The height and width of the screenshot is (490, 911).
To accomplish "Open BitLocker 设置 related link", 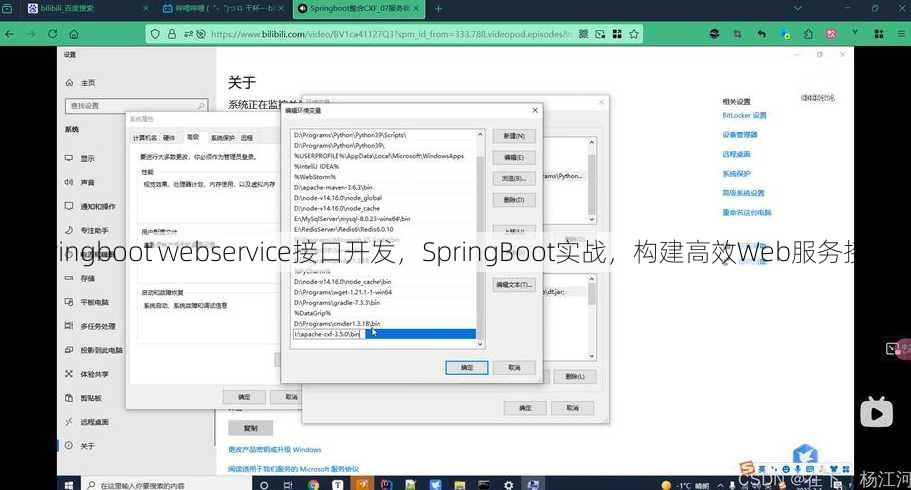I will pyautogui.click(x=744, y=116).
